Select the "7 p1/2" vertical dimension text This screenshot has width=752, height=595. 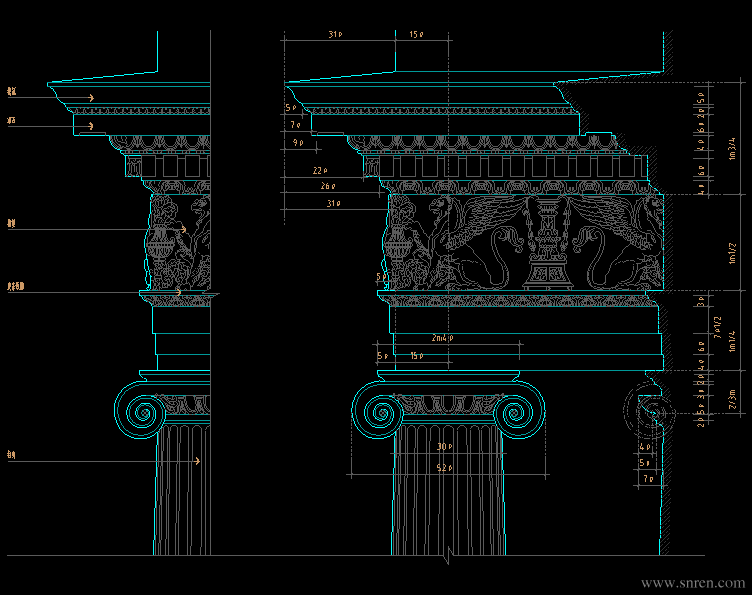point(717,327)
